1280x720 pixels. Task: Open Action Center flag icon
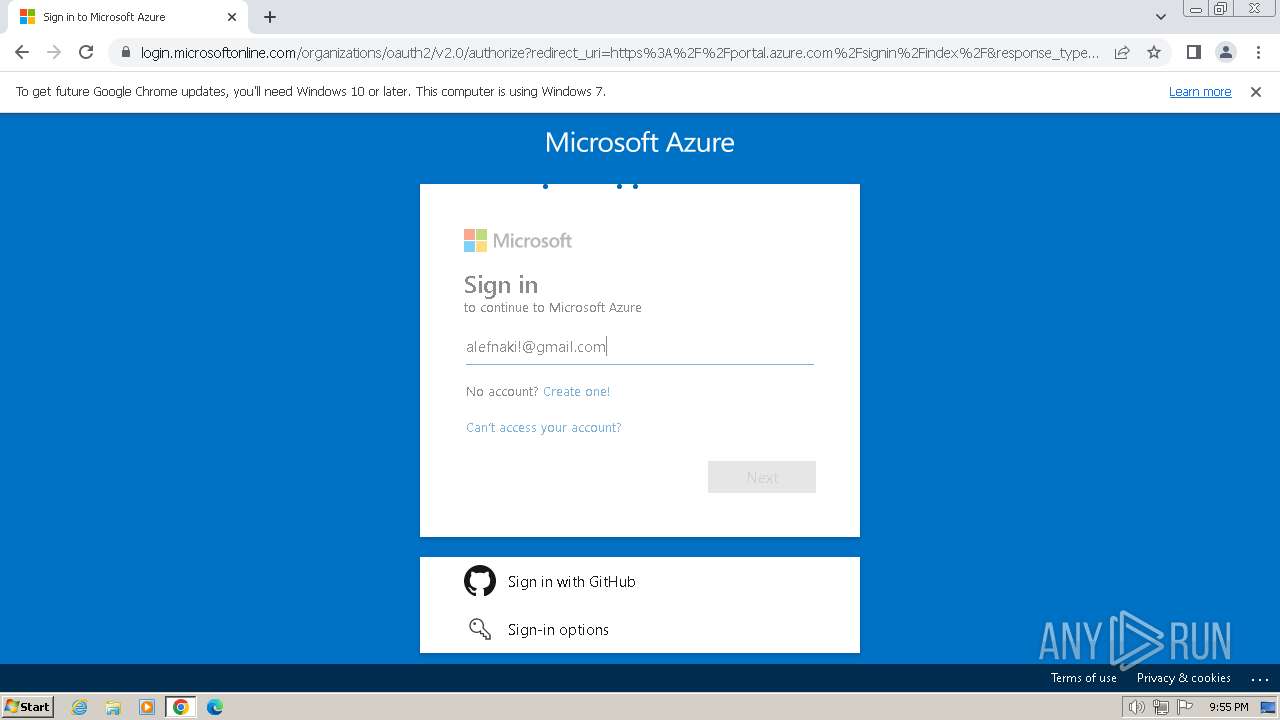pyautogui.click(x=1185, y=707)
